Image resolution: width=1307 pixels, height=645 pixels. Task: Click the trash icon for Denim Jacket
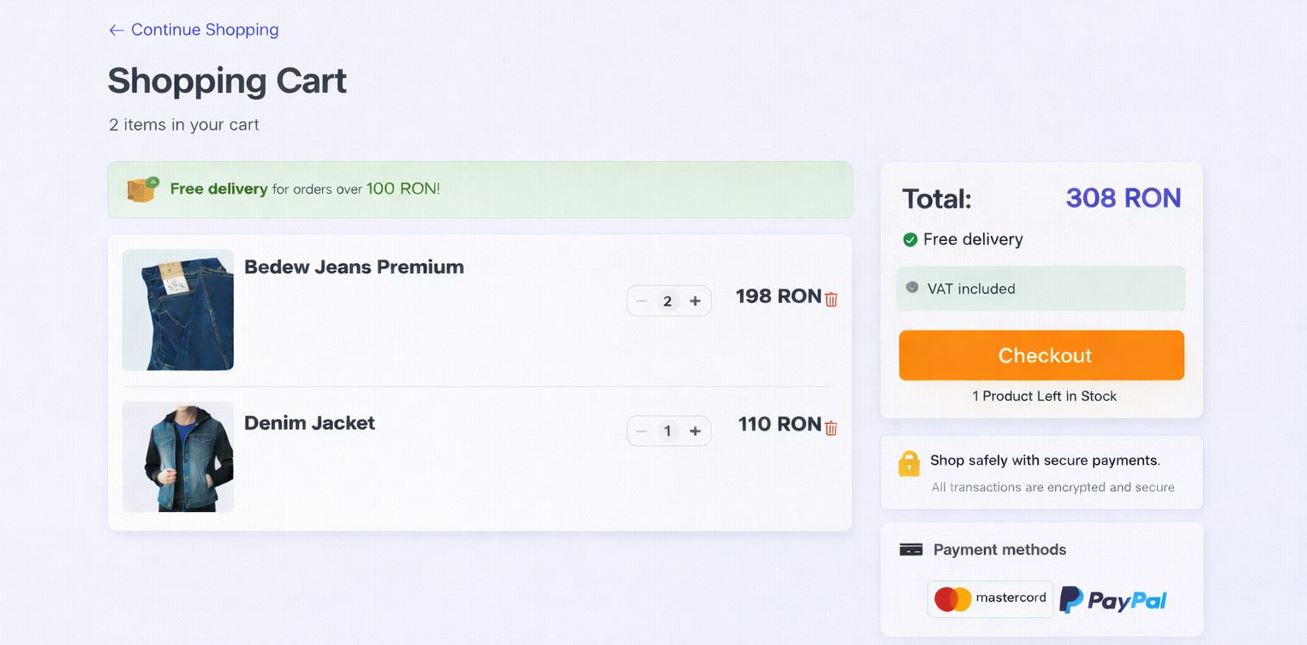[831, 427]
